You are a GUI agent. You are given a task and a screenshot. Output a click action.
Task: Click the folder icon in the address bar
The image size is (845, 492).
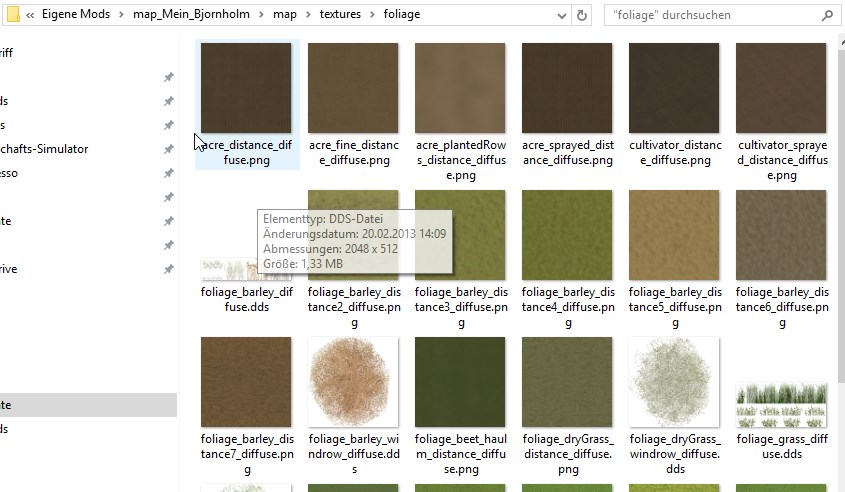click(x=14, y=14)
